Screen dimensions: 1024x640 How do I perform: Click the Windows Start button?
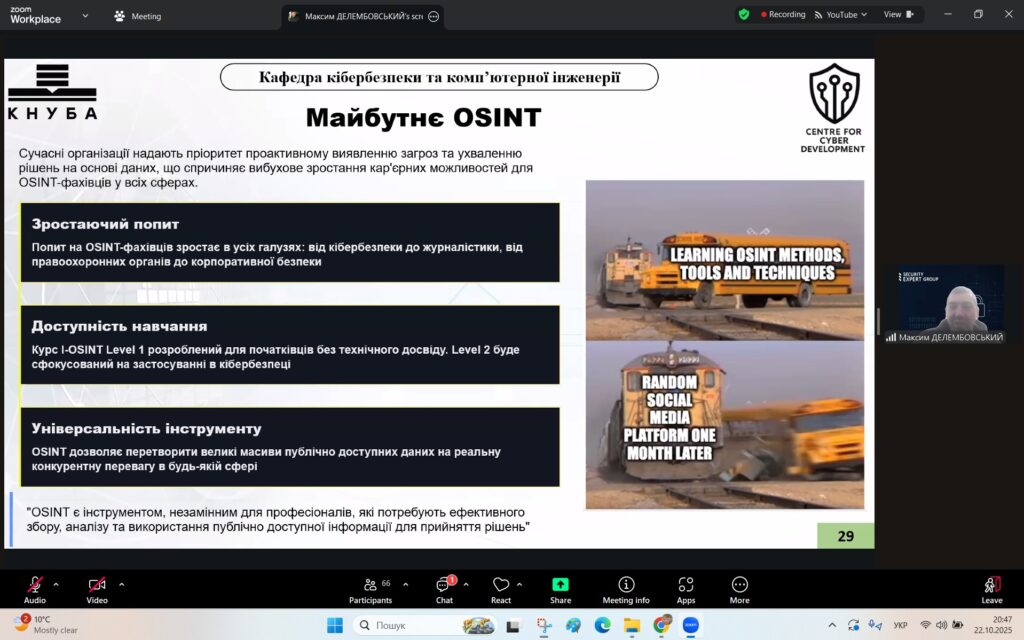tap(334, 625)
